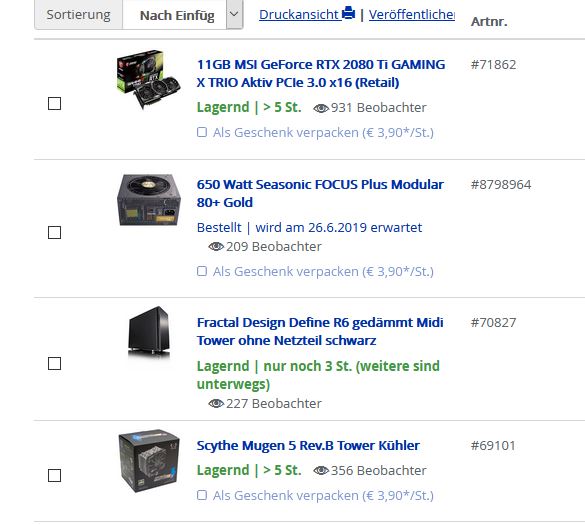
Task: Click the eye icon next to 356 Beobachter
Action: point(321,471)
